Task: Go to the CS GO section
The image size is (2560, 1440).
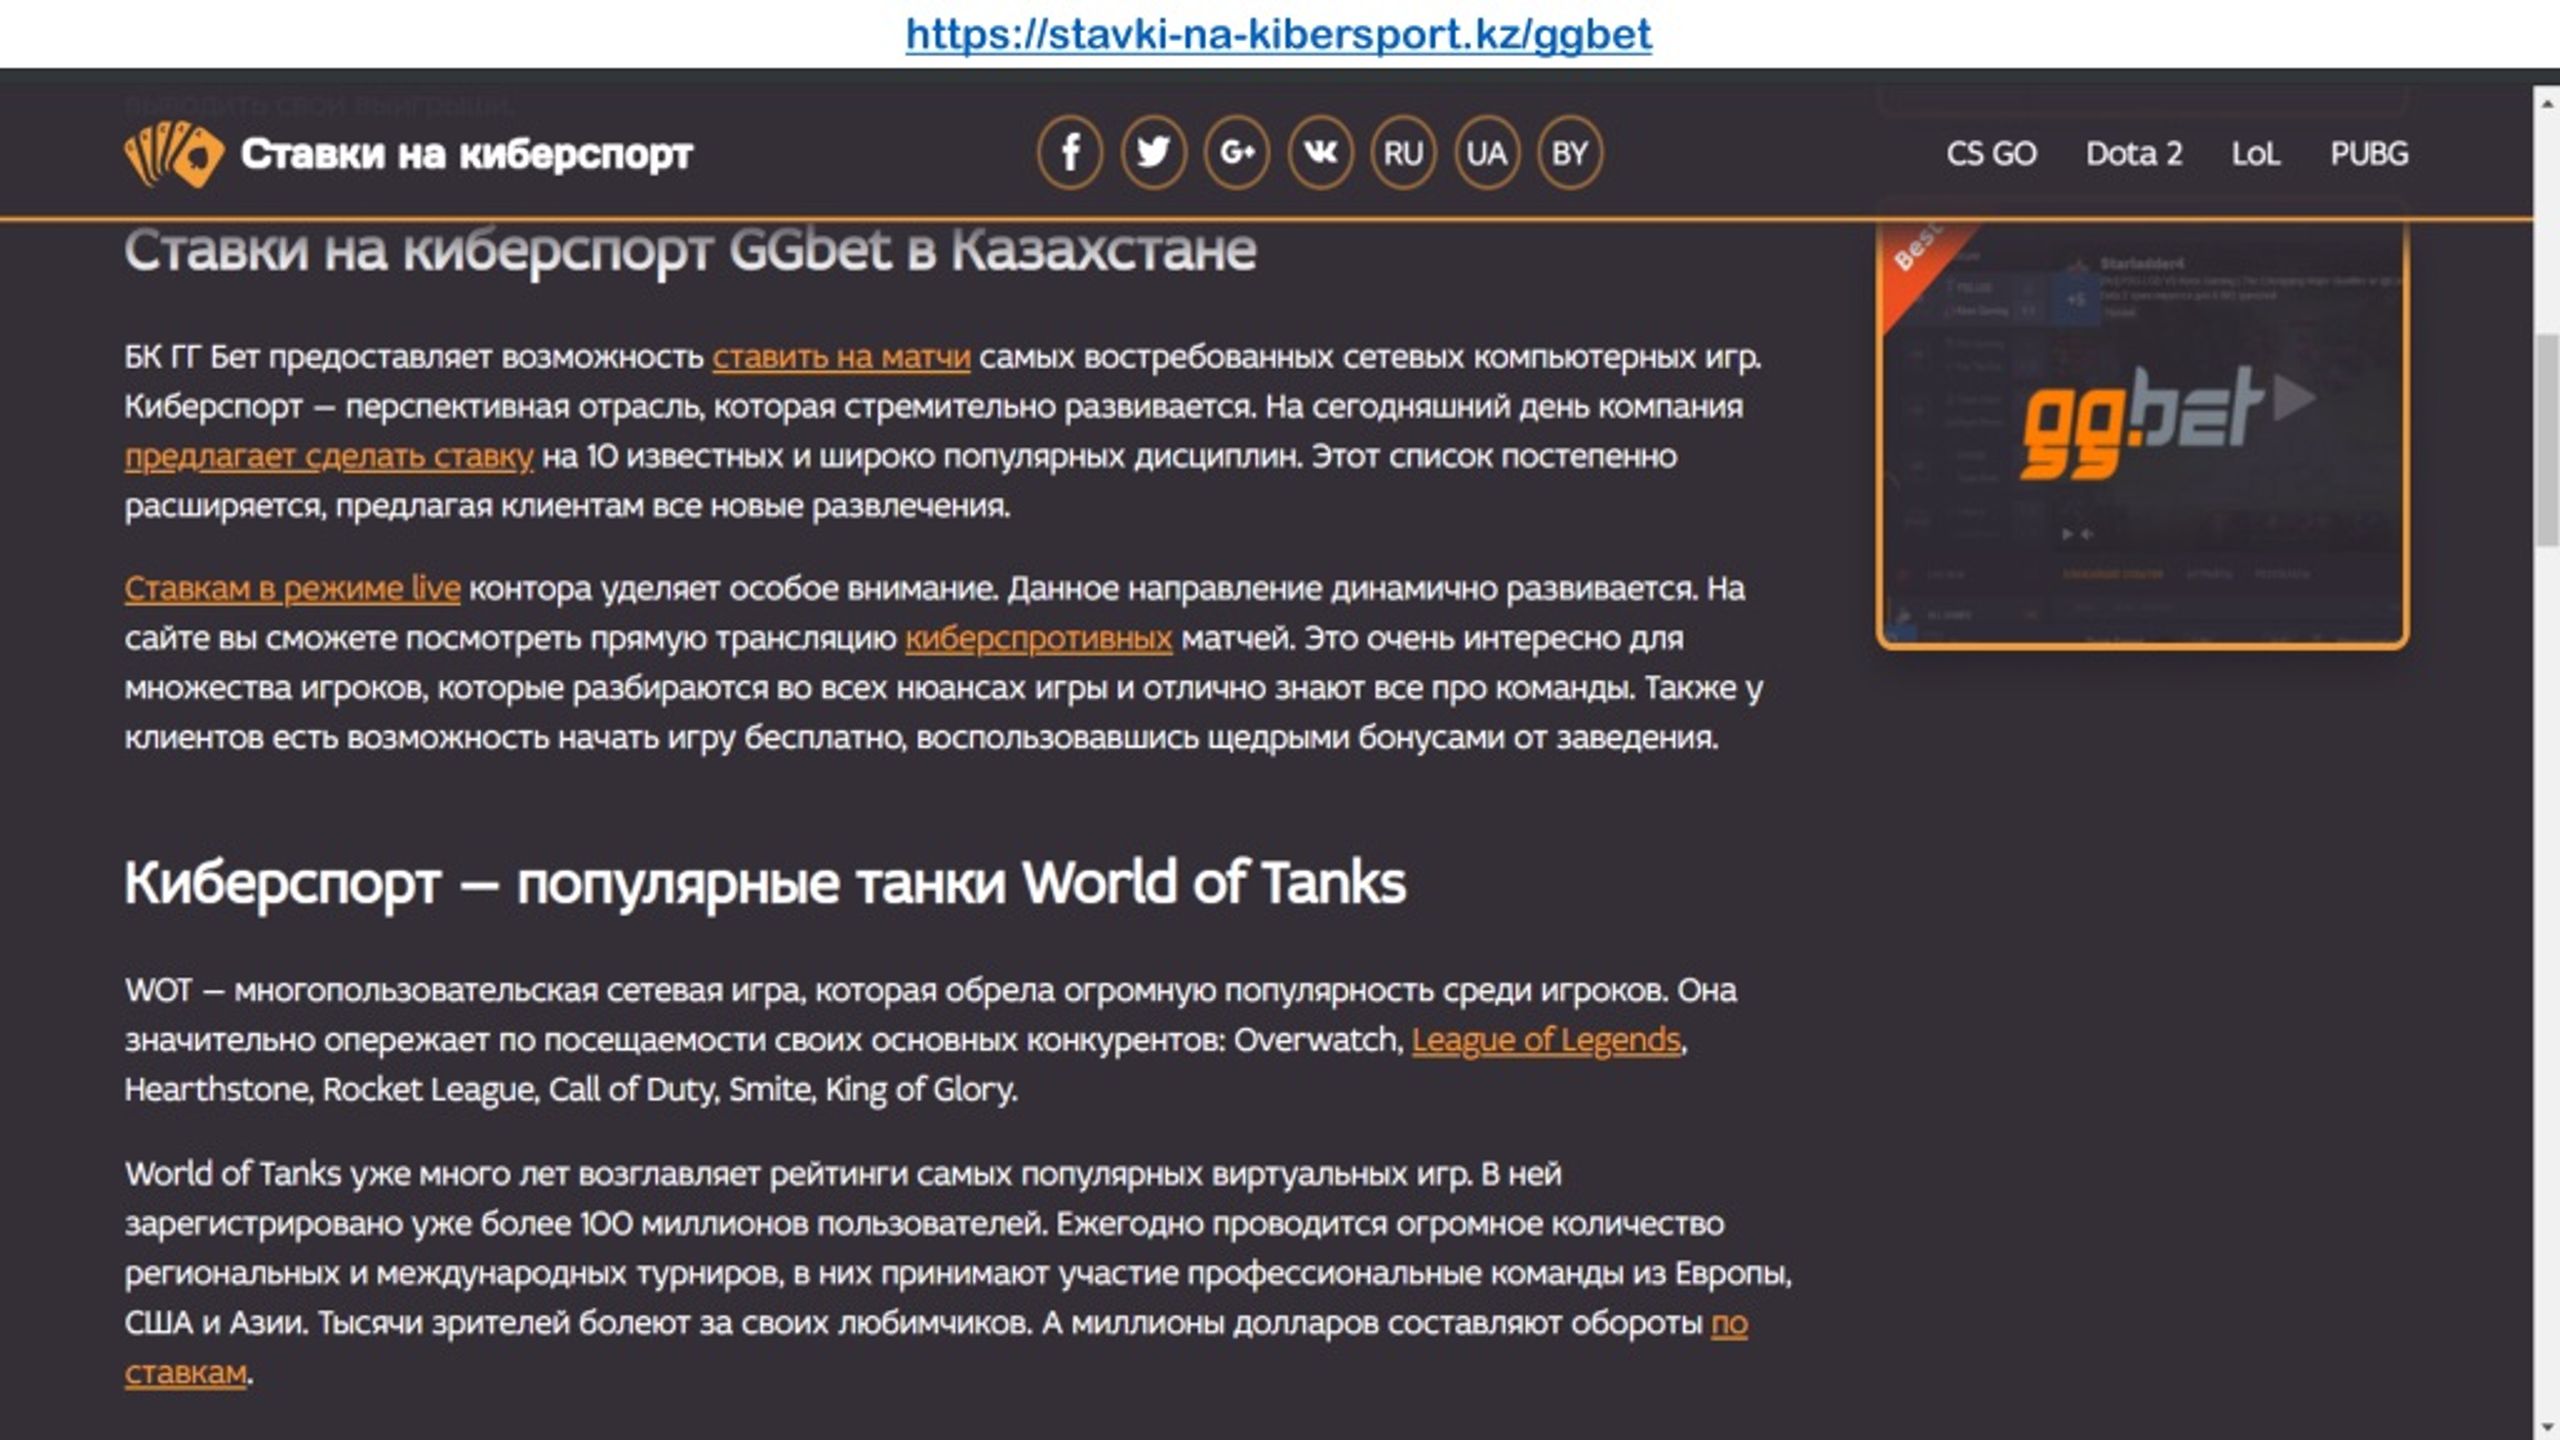Action: click(1991, 154)
